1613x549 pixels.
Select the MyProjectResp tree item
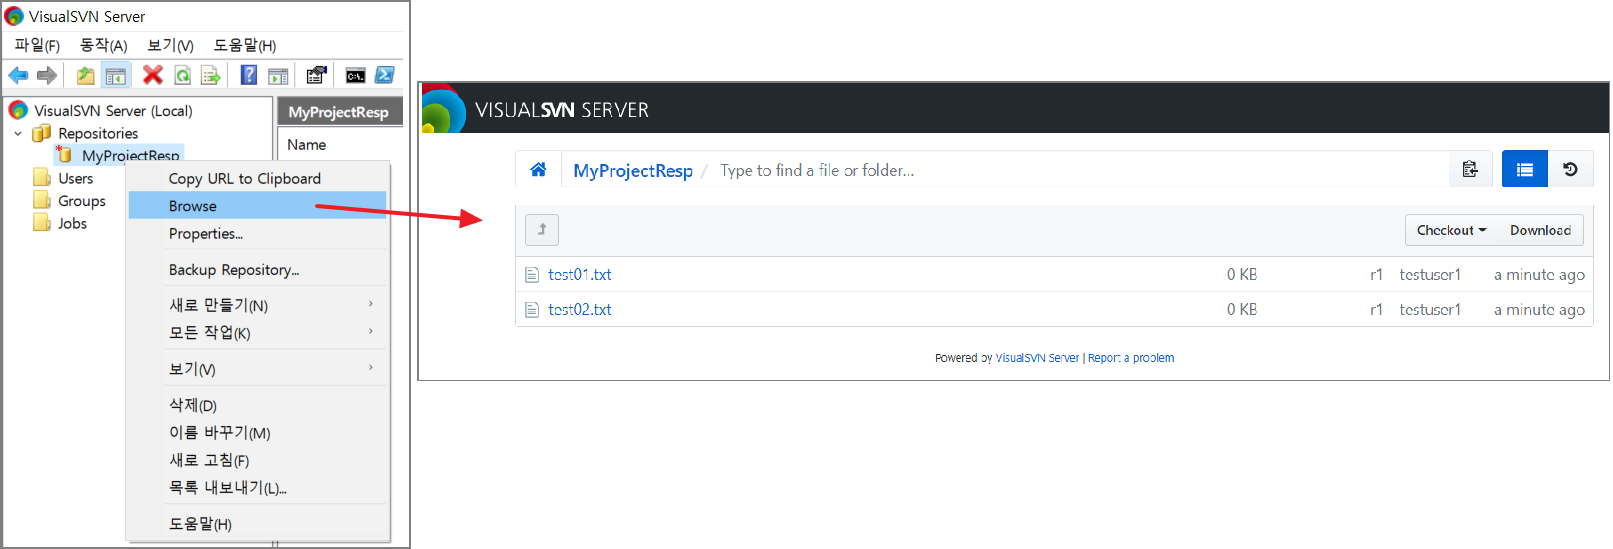130,155
